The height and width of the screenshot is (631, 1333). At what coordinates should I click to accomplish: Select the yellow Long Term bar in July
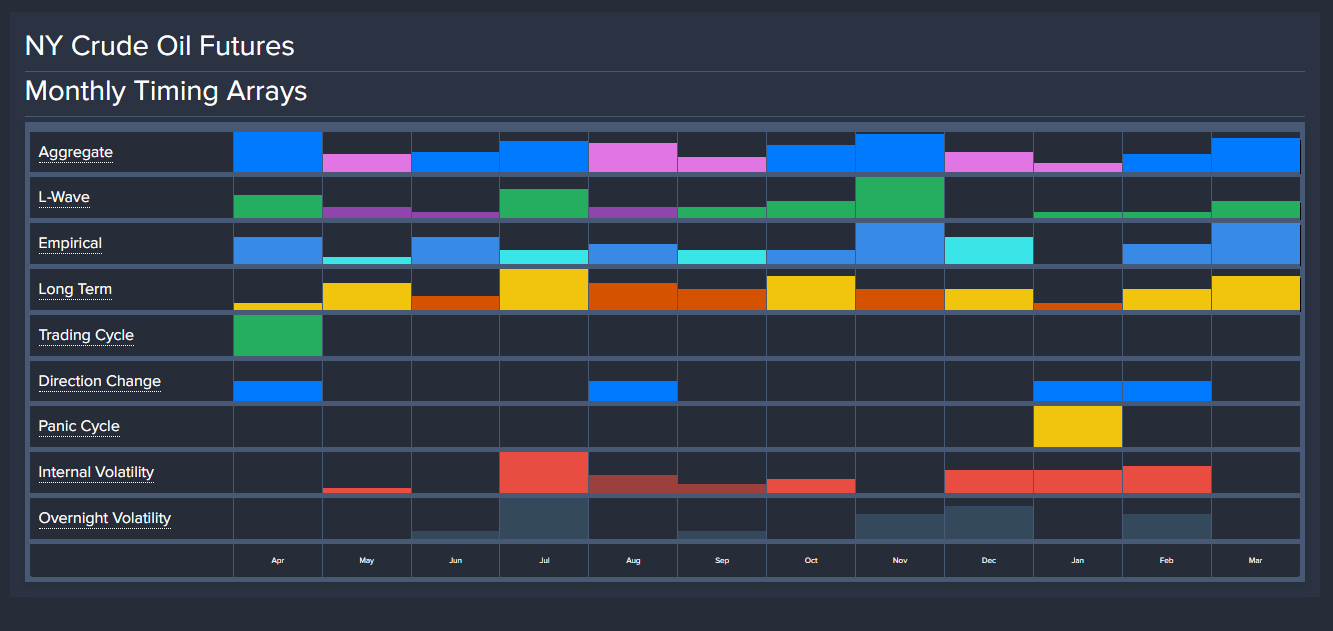tap(544, 290)
